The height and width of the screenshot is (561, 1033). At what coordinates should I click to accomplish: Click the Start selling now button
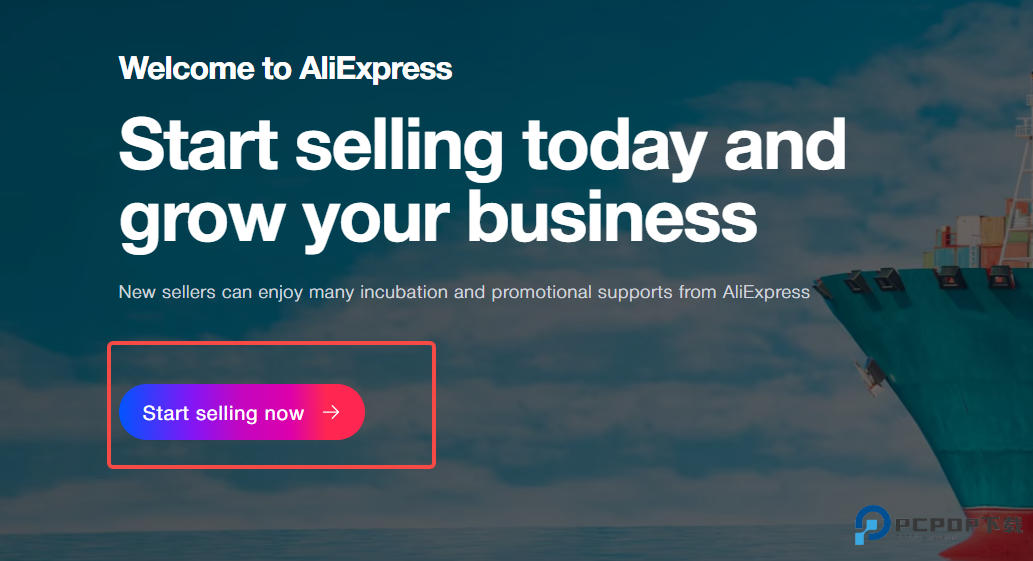[x=242, y=412]
